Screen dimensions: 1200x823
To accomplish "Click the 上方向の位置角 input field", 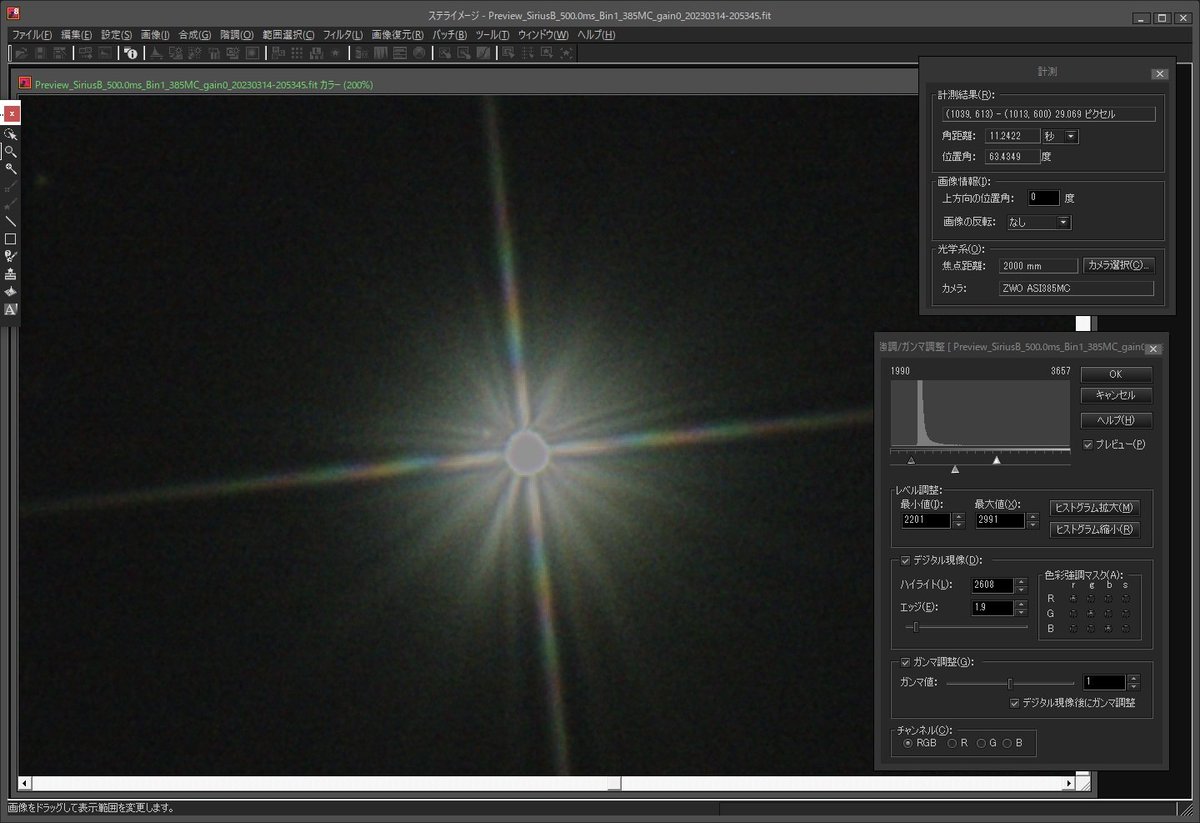I will [1043, 198].
